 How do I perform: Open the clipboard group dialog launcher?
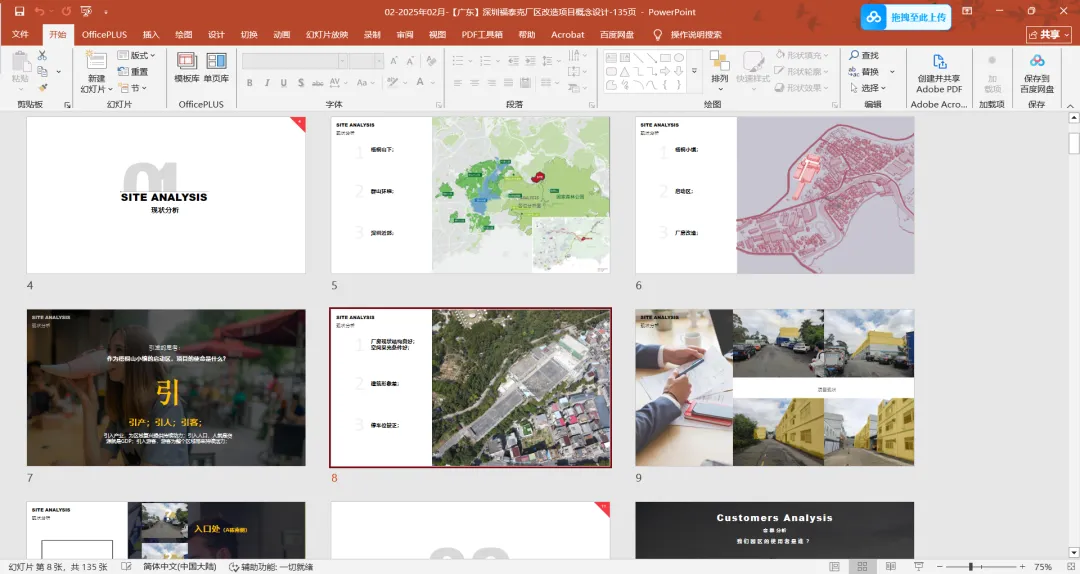coord(68,105)
